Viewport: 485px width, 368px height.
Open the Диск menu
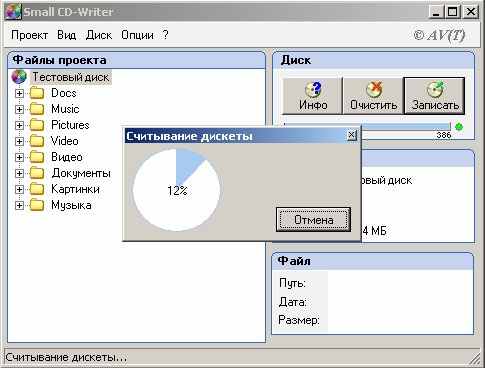click(99, 35)
